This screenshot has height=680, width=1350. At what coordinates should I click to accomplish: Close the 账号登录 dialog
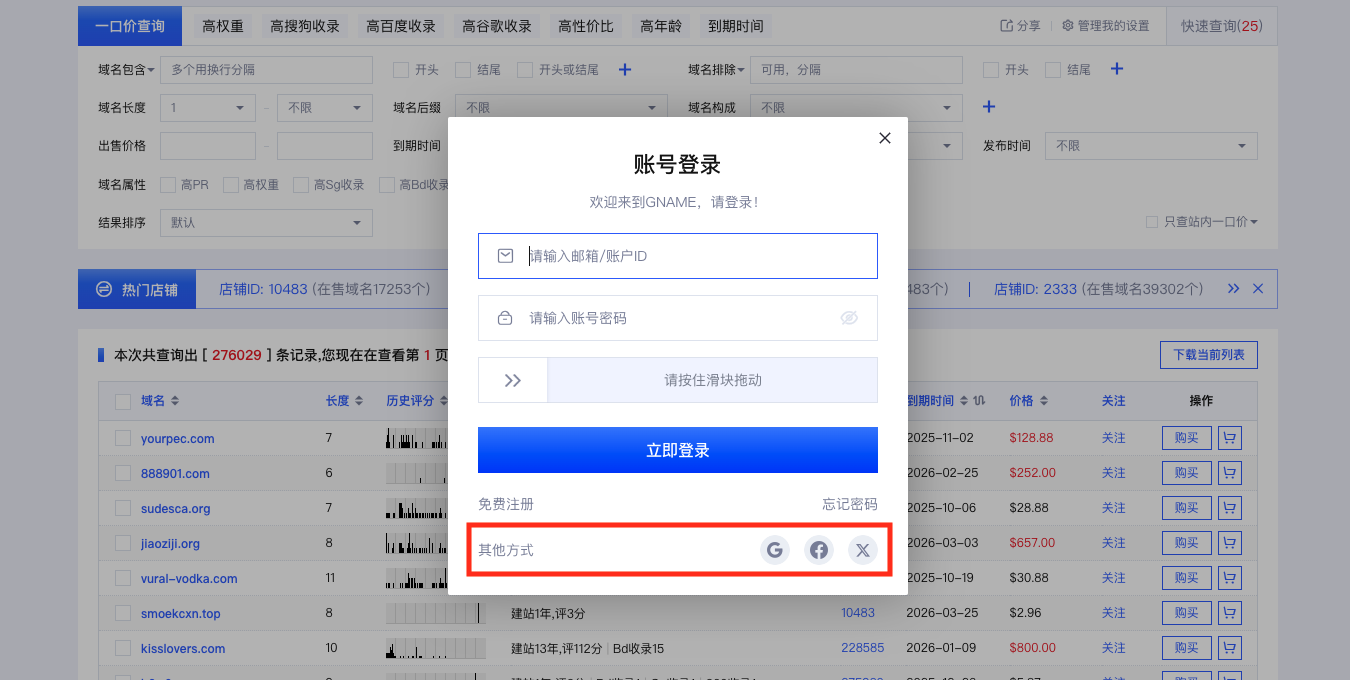coord(884,138)
